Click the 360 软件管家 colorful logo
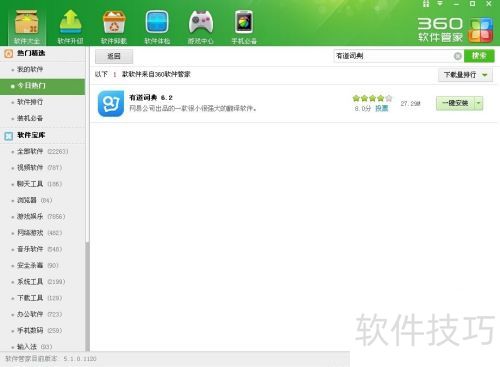The height and width of the screenshot is (367, 500). pyautogui.click(x=481, y=31)
